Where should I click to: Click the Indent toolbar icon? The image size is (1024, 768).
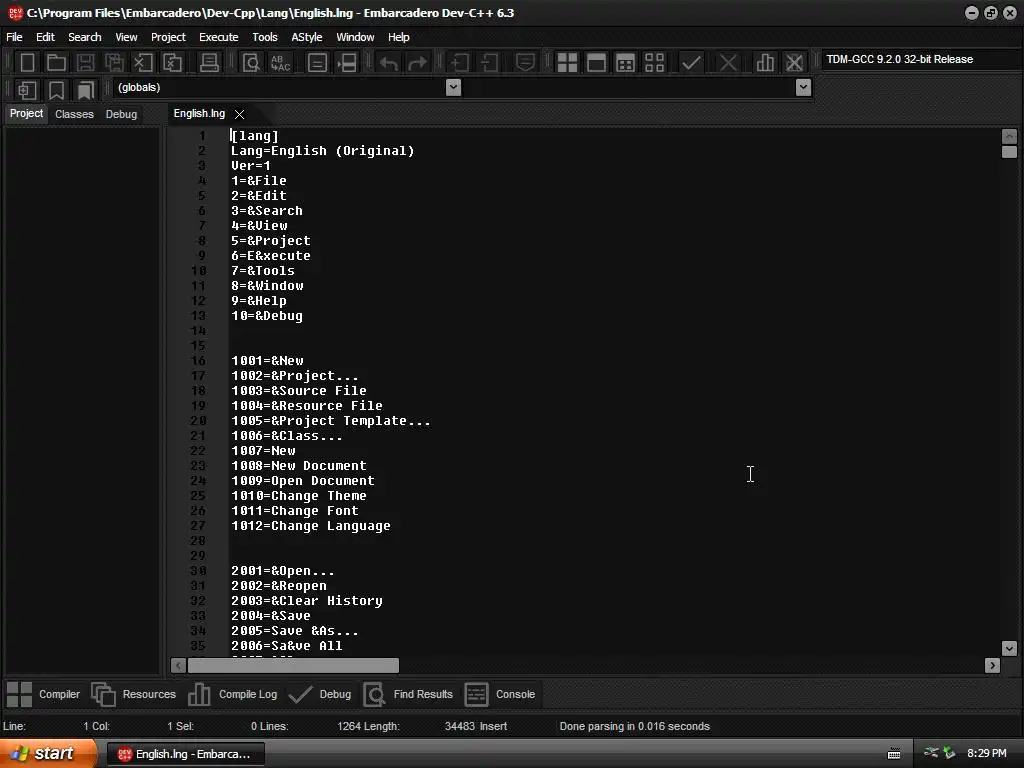point(460,63)
